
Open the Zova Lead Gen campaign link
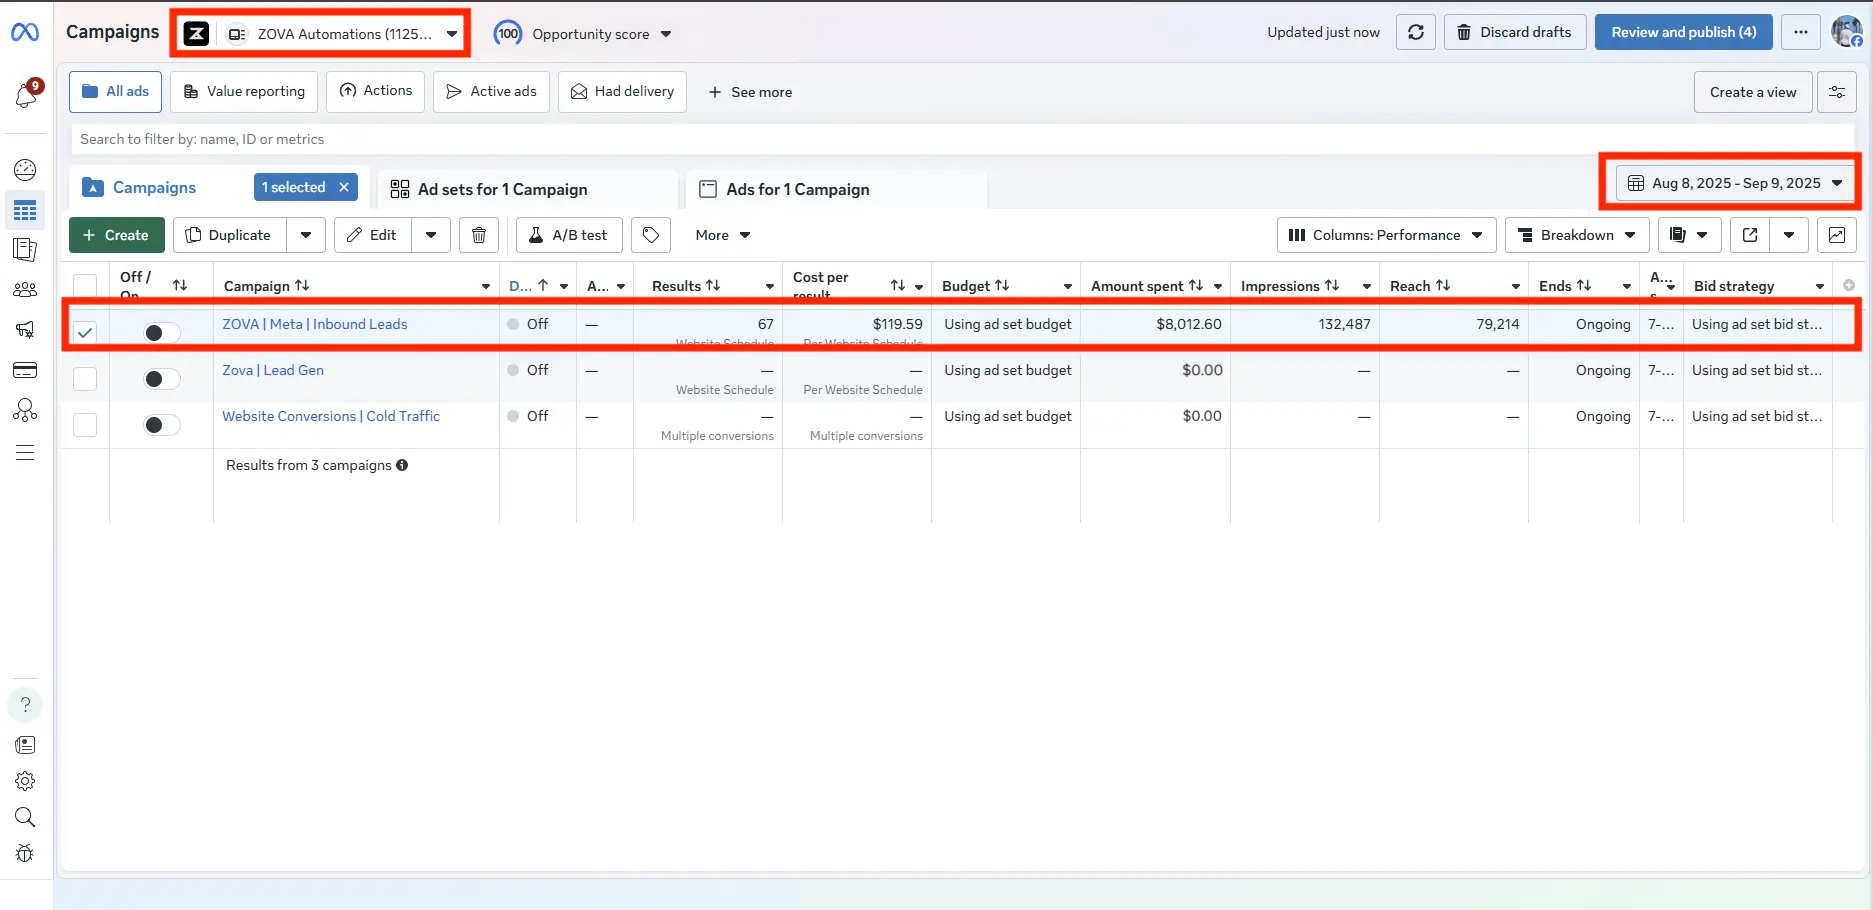pos(273,370)
